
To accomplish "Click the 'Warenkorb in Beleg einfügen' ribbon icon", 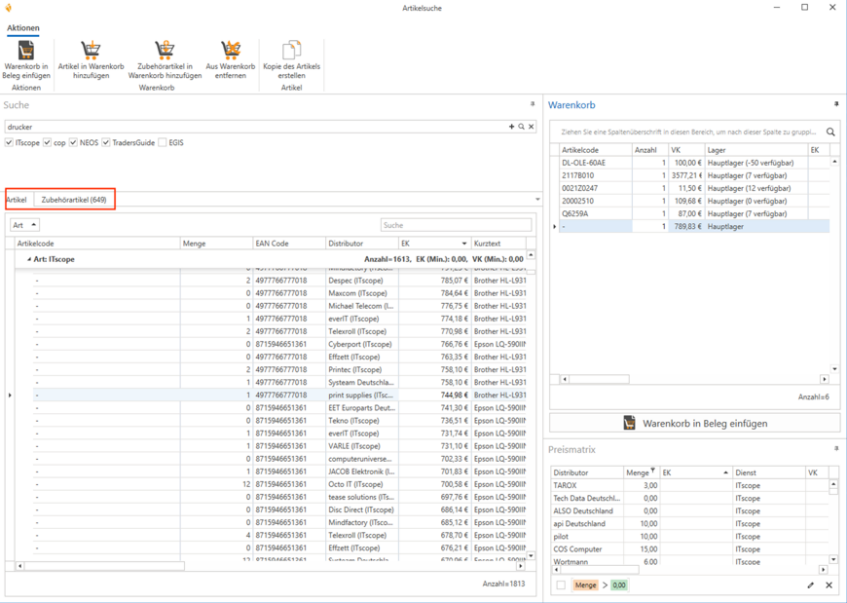I will click(x=27, y=51).
